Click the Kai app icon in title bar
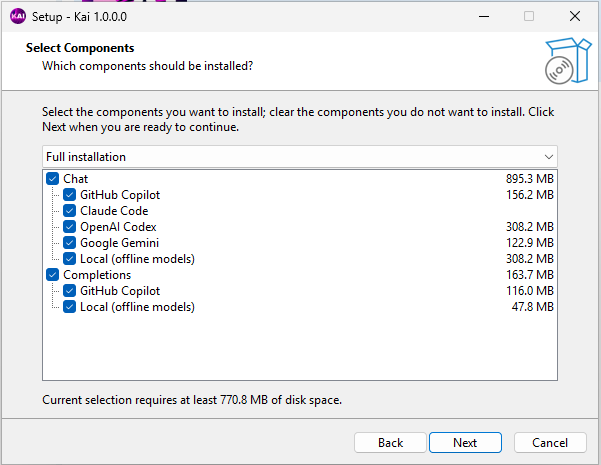The width and height of the screenshot is (601, 465). tap(18, 16)
